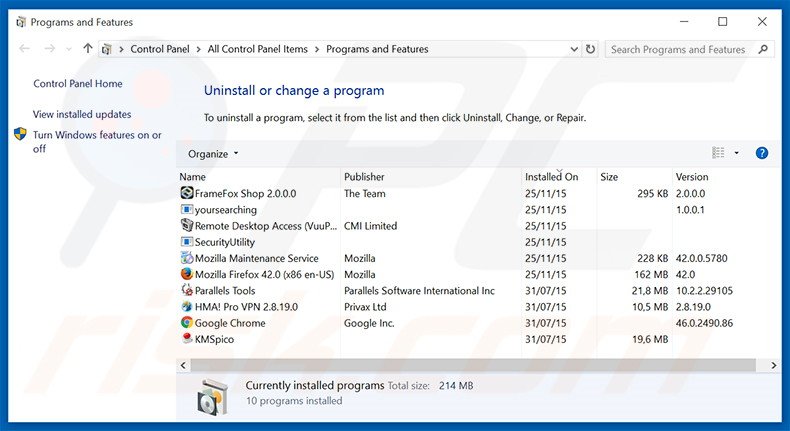The width and height of the screenshot is (790, 431).
Task: Click the KMSpico red button icon
Action: click(x=187, y=338)
